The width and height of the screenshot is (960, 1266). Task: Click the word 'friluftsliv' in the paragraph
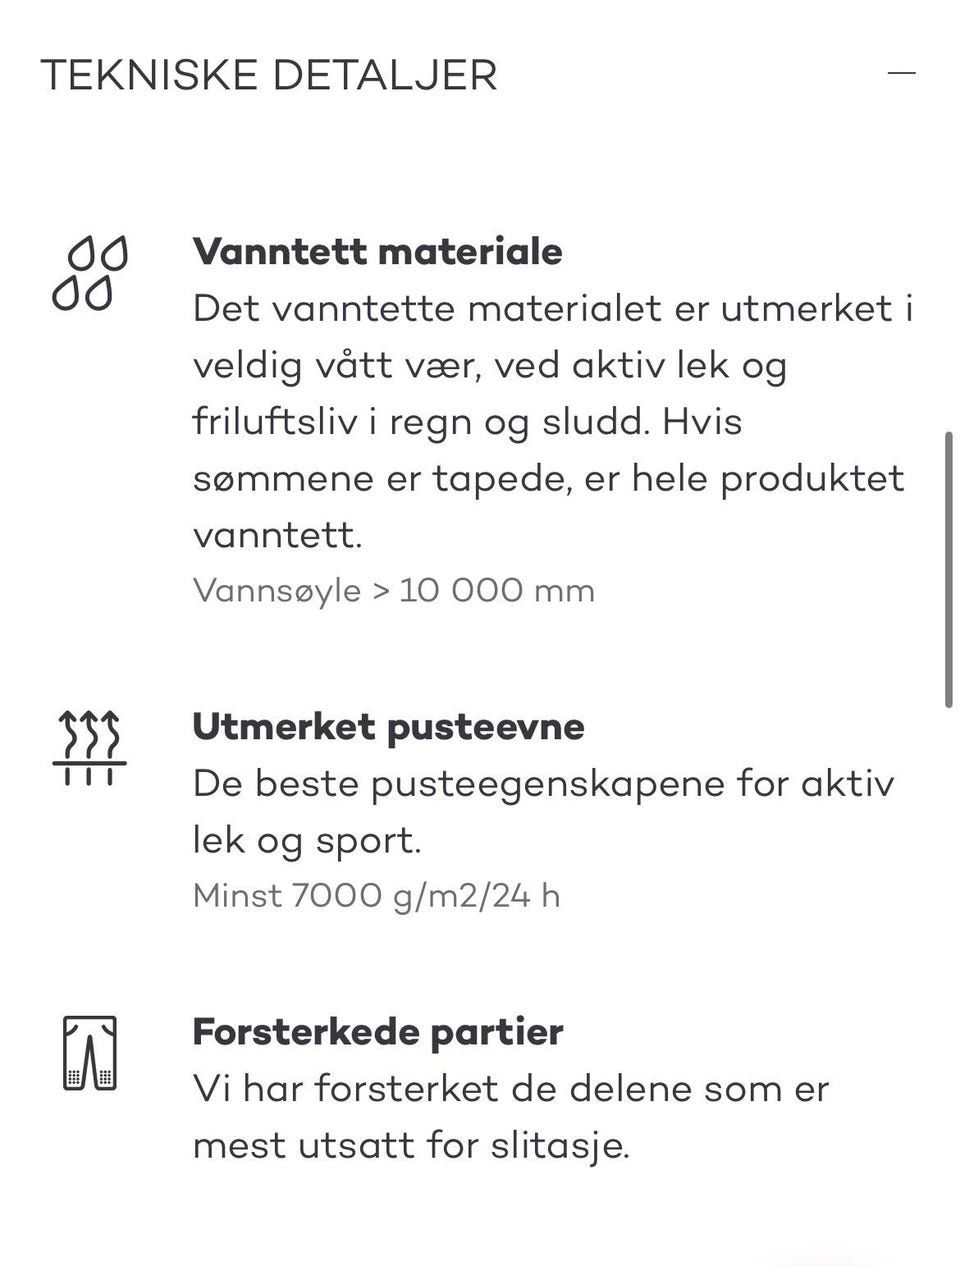(x=275, y=422)
